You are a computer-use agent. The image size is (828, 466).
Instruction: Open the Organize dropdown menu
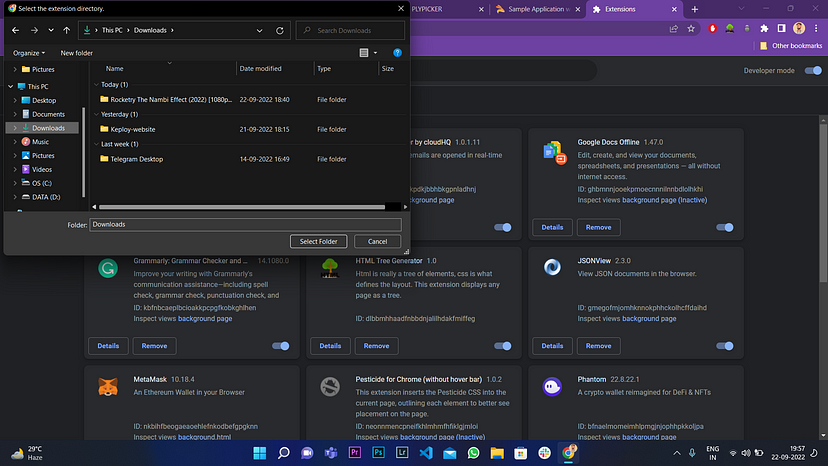(x=29, y=53)
